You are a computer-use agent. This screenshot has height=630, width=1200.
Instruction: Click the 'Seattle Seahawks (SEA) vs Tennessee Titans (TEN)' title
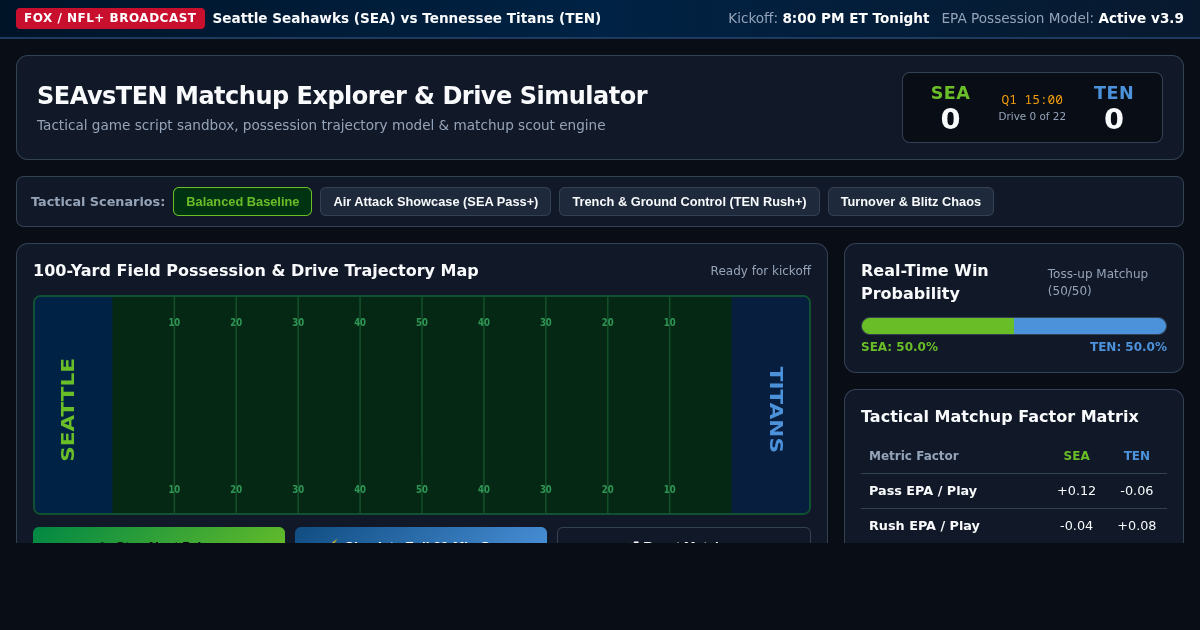tap(407, 18)
